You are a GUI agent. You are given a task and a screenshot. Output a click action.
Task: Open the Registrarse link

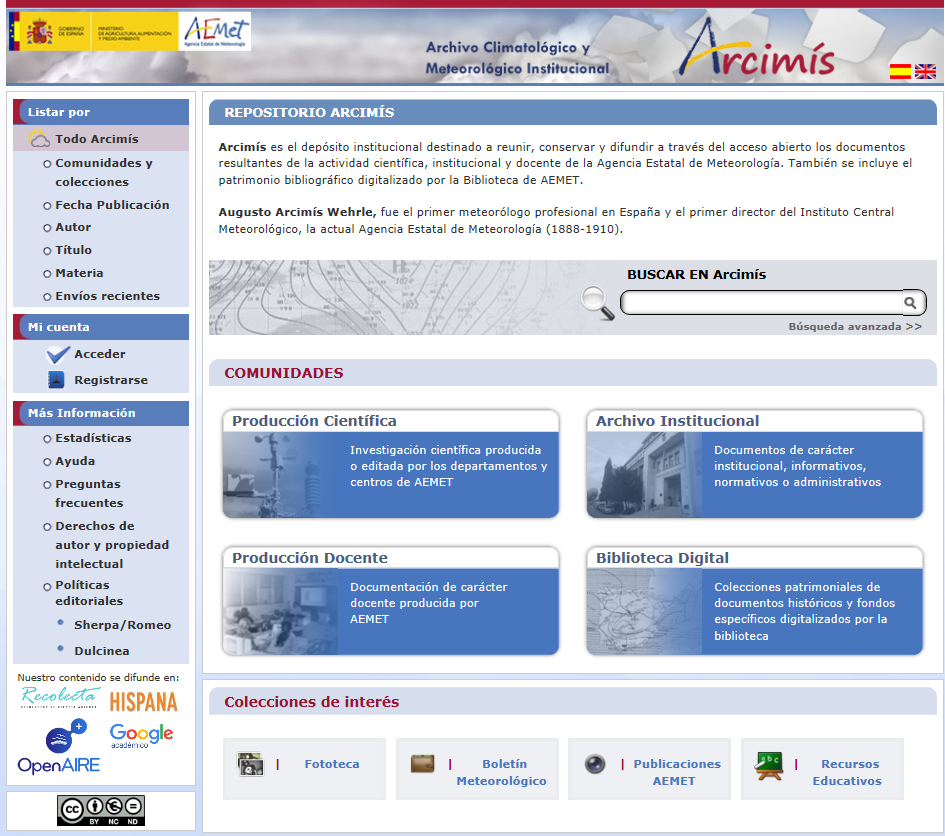111,380
